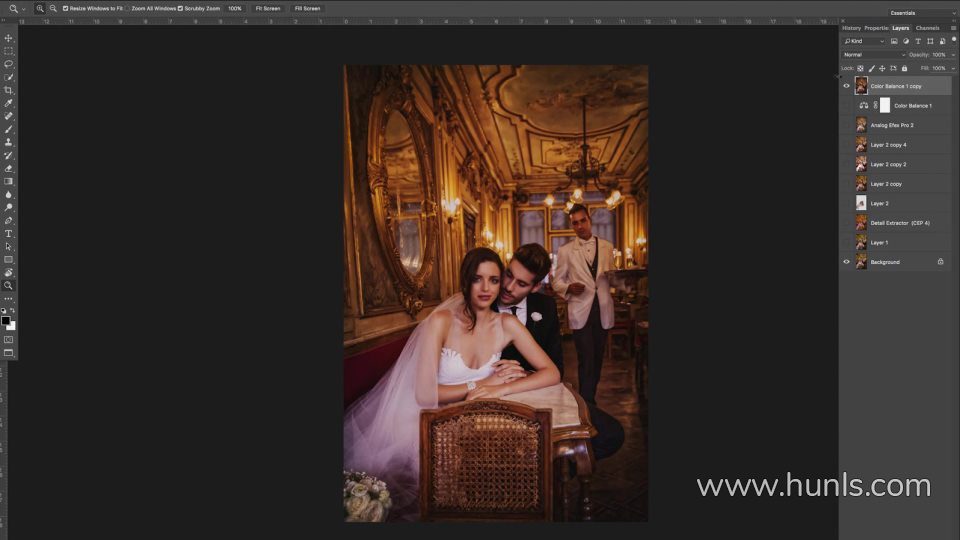The width and height of the screenshot is (960, 540).
Task: Switch to the Channels tab
Action: (927, 28)
